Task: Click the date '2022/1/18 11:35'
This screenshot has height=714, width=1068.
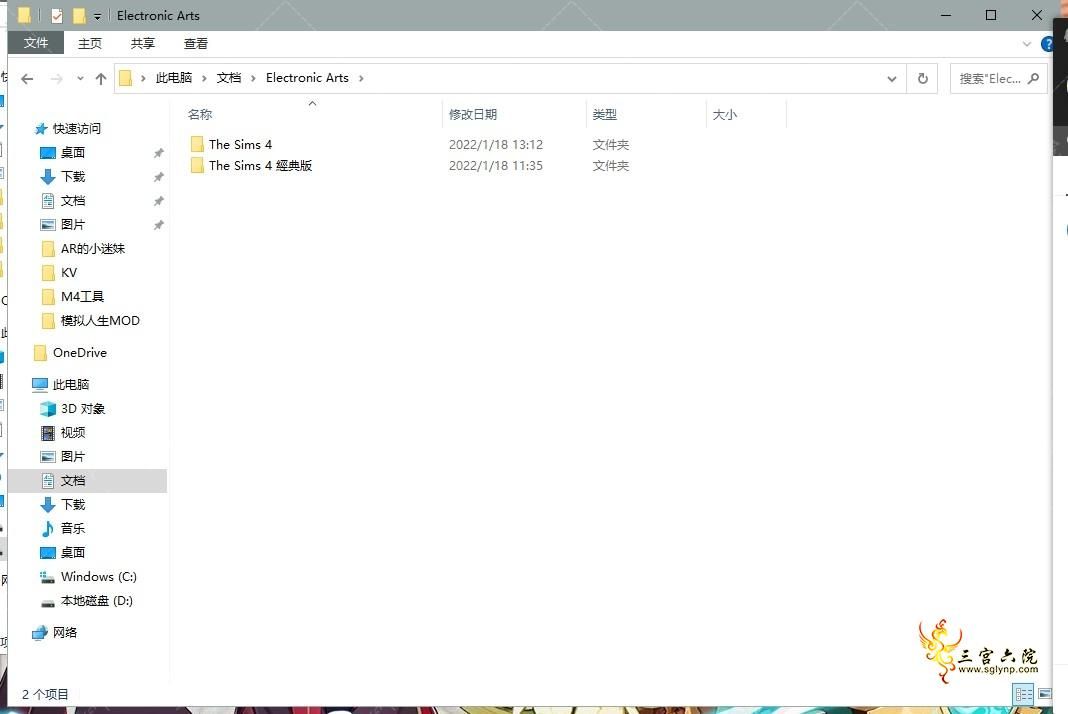Action: [x=496, y=166]
